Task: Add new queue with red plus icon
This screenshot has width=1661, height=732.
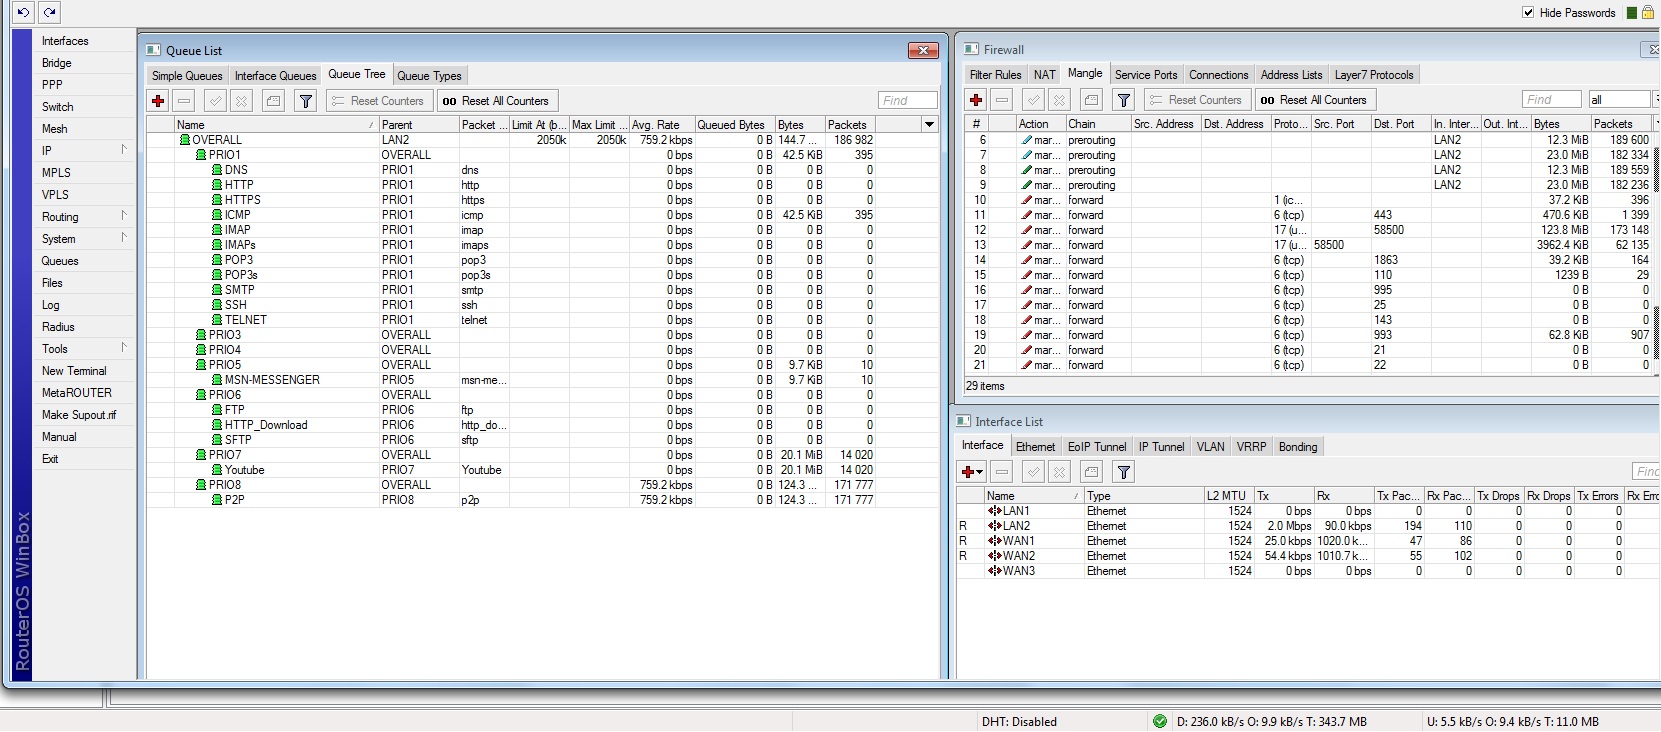Action: (158, 101)
